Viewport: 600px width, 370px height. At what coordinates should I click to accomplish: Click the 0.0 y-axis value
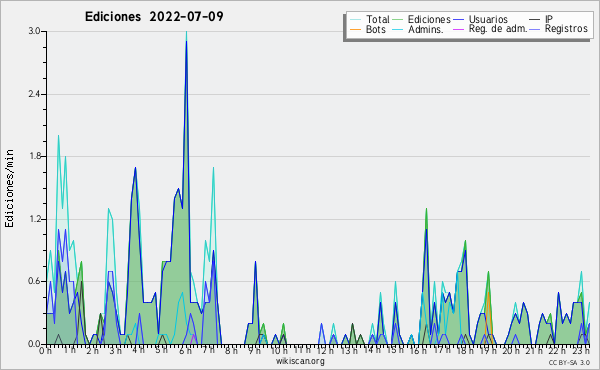coord(34,344)
